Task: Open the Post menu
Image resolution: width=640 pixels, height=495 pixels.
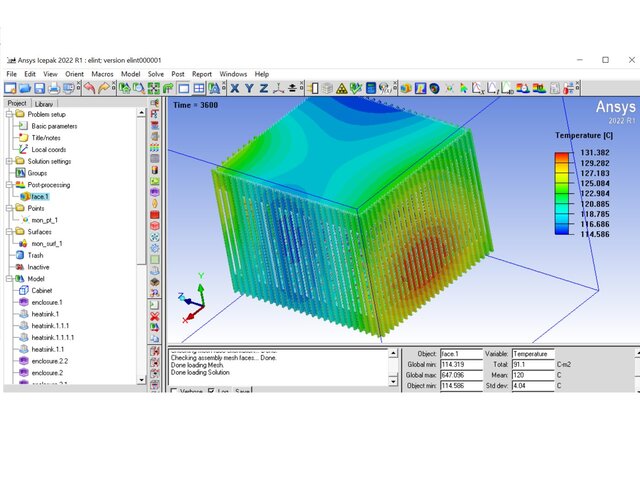Action: (x=178, y=74)
